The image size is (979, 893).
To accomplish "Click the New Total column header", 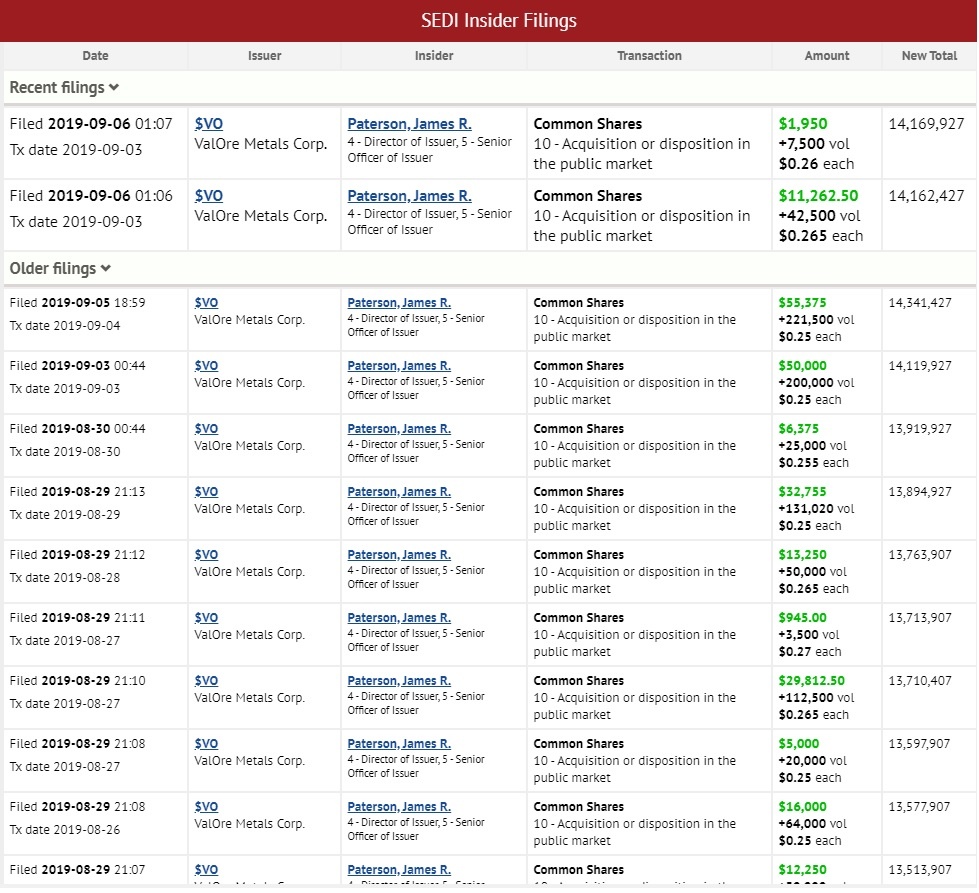I will [929, 56].
